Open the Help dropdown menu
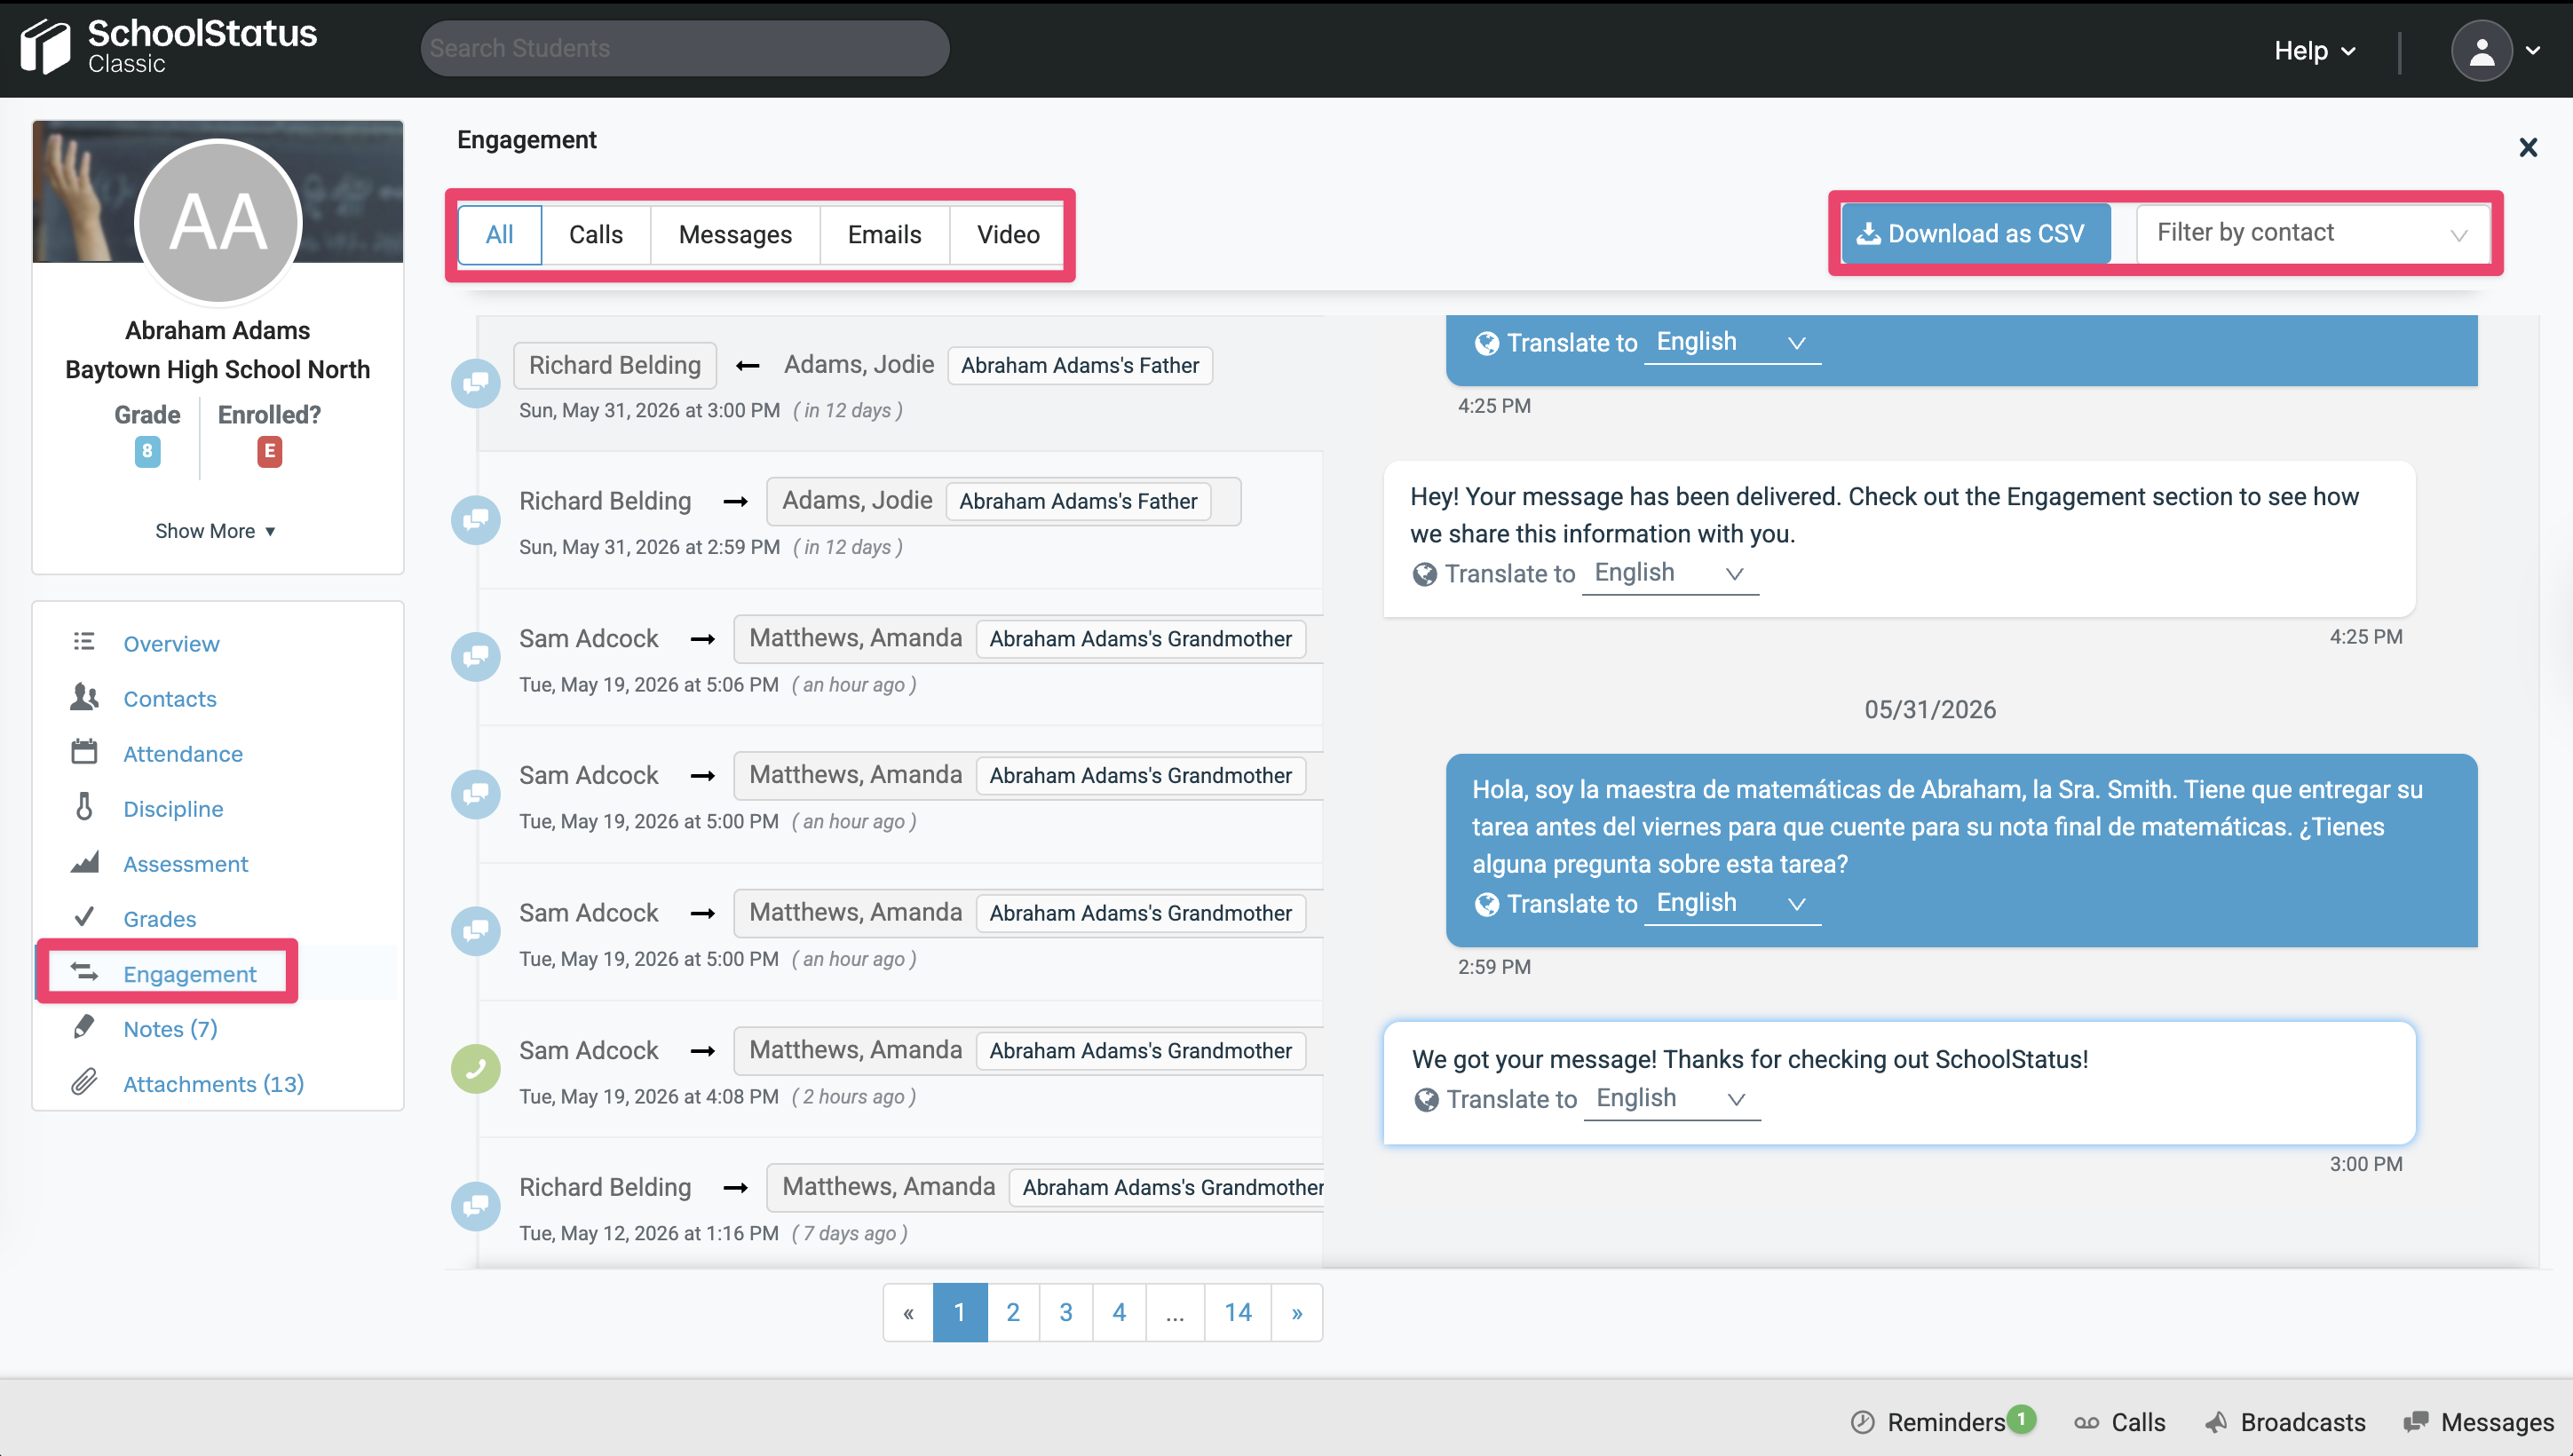 [x=2315, y=50]
